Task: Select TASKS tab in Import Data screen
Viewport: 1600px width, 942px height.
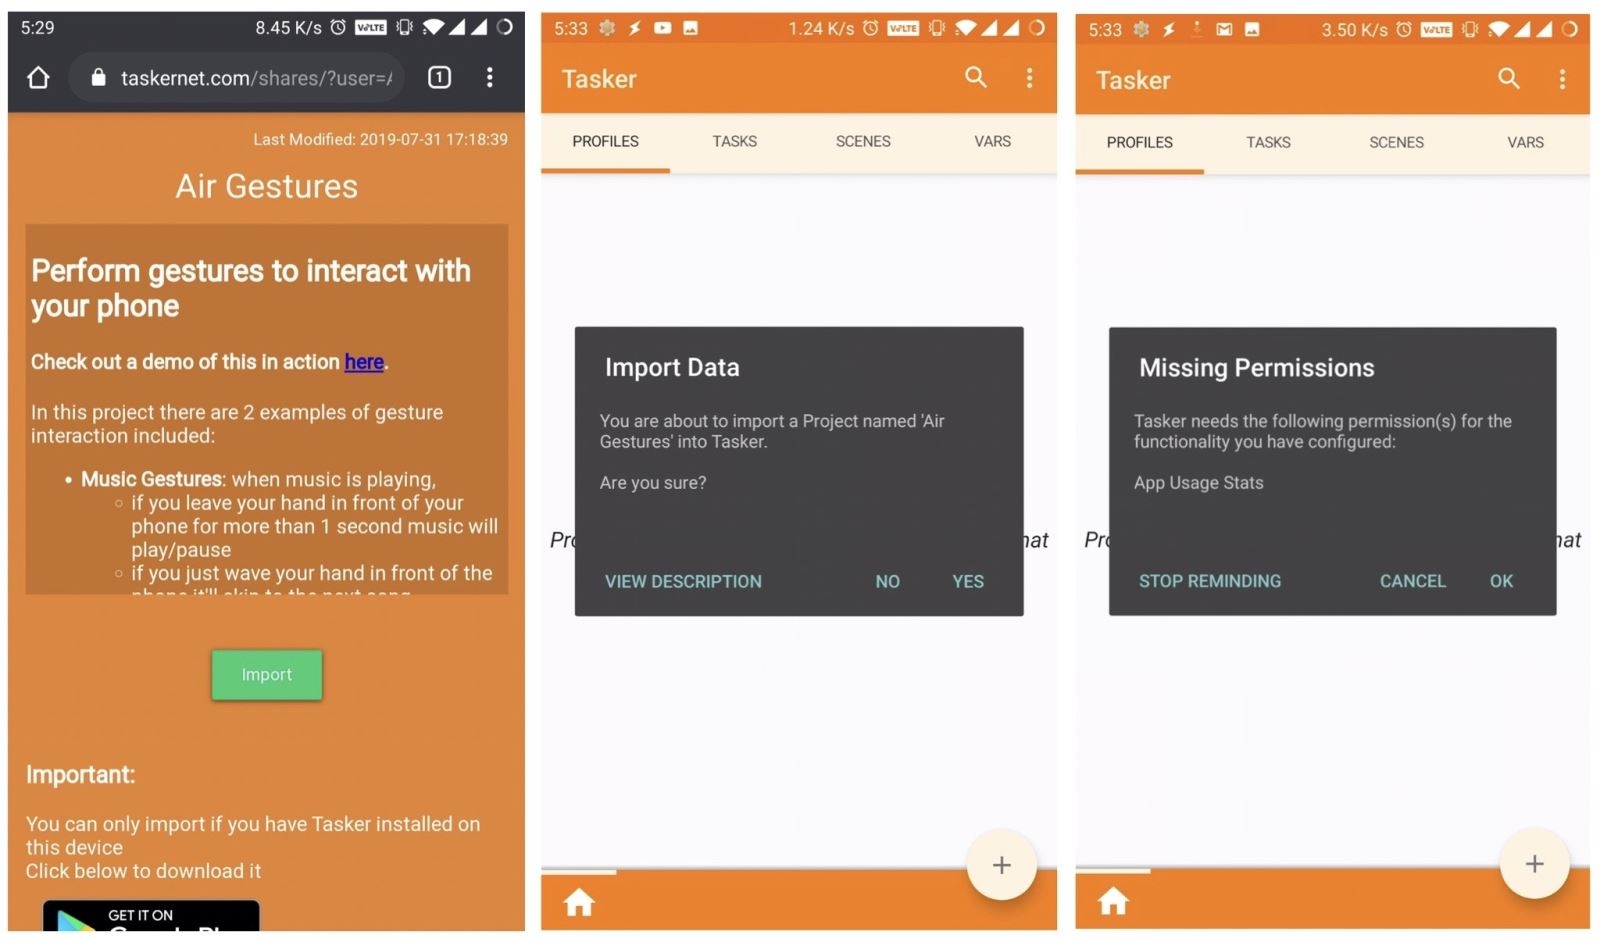Action: [x=734, y=142]
